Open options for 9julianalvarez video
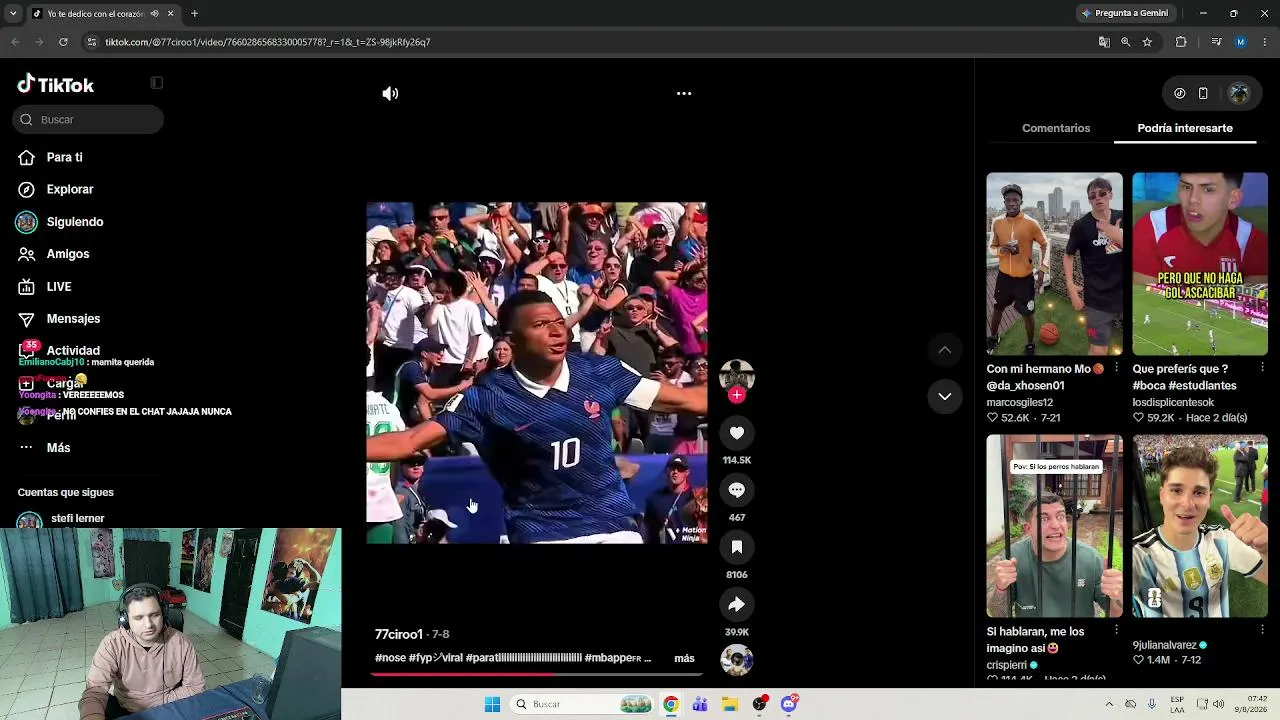 click(1262, 630)
